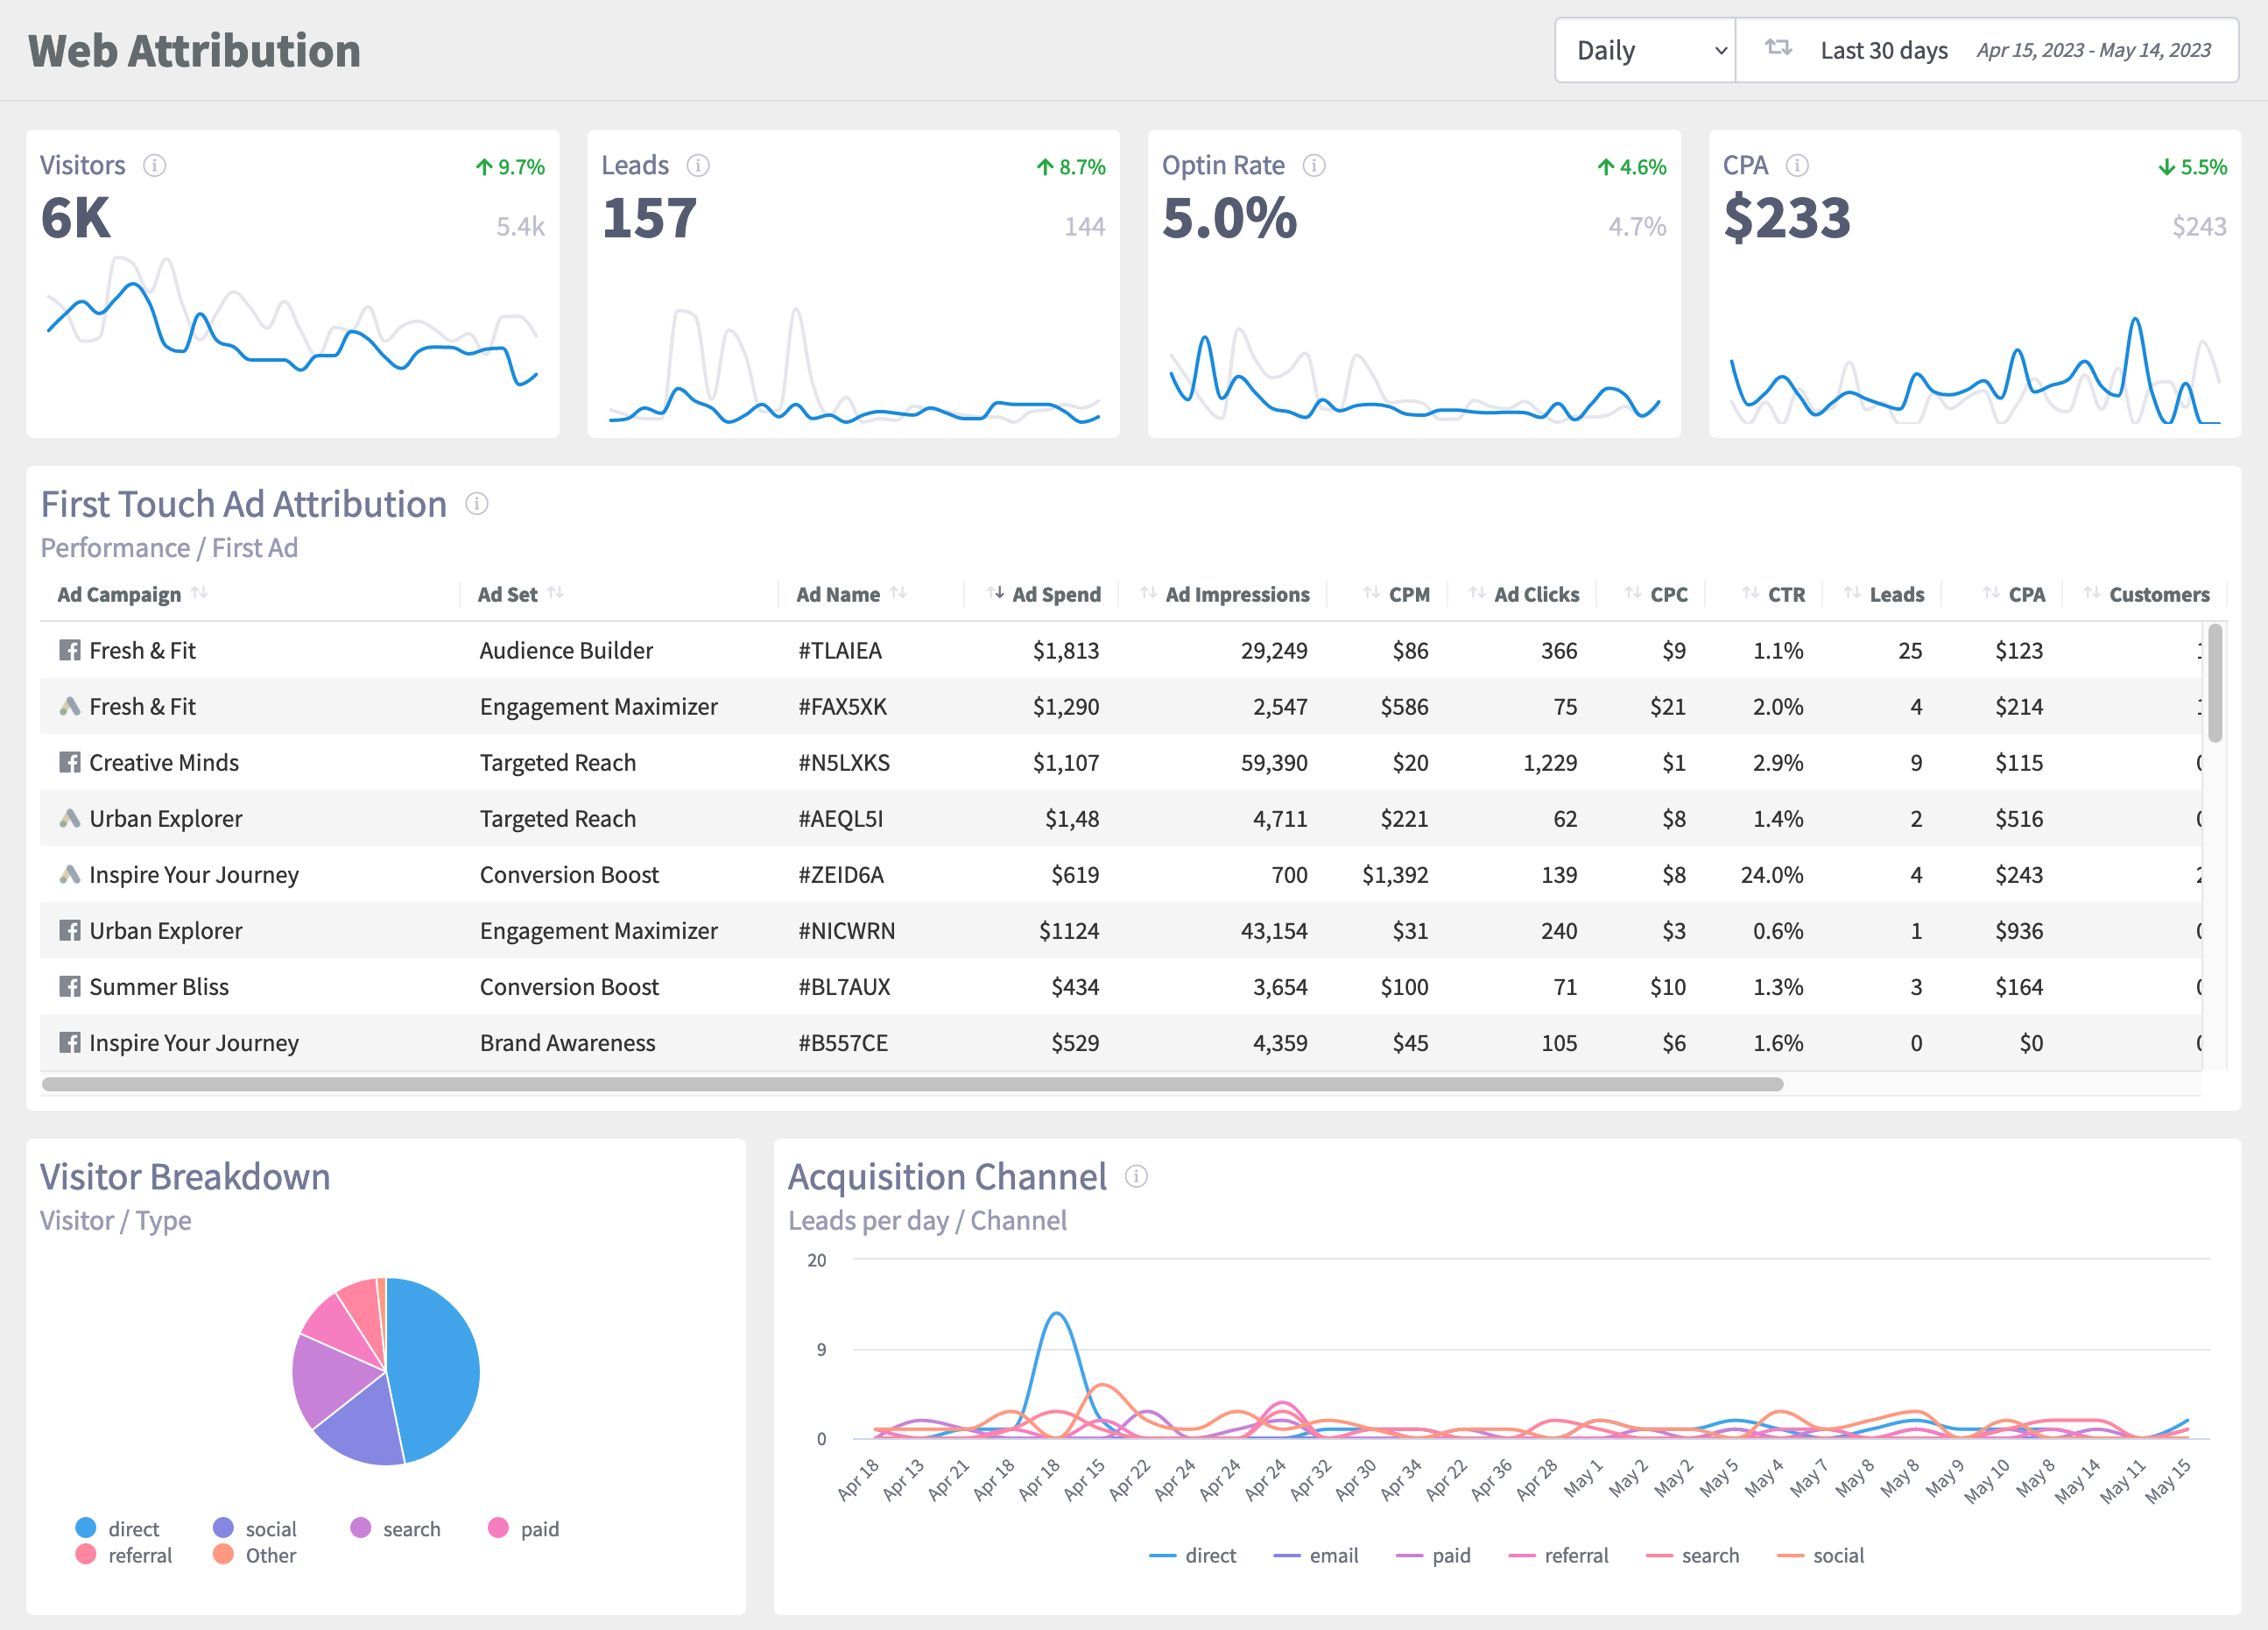The height and width of the screenshot is (1630, 2268).
Task: Click Google Ads icon on Fresh & Fit Engagement Maximizer row
Action: (69, 707)
